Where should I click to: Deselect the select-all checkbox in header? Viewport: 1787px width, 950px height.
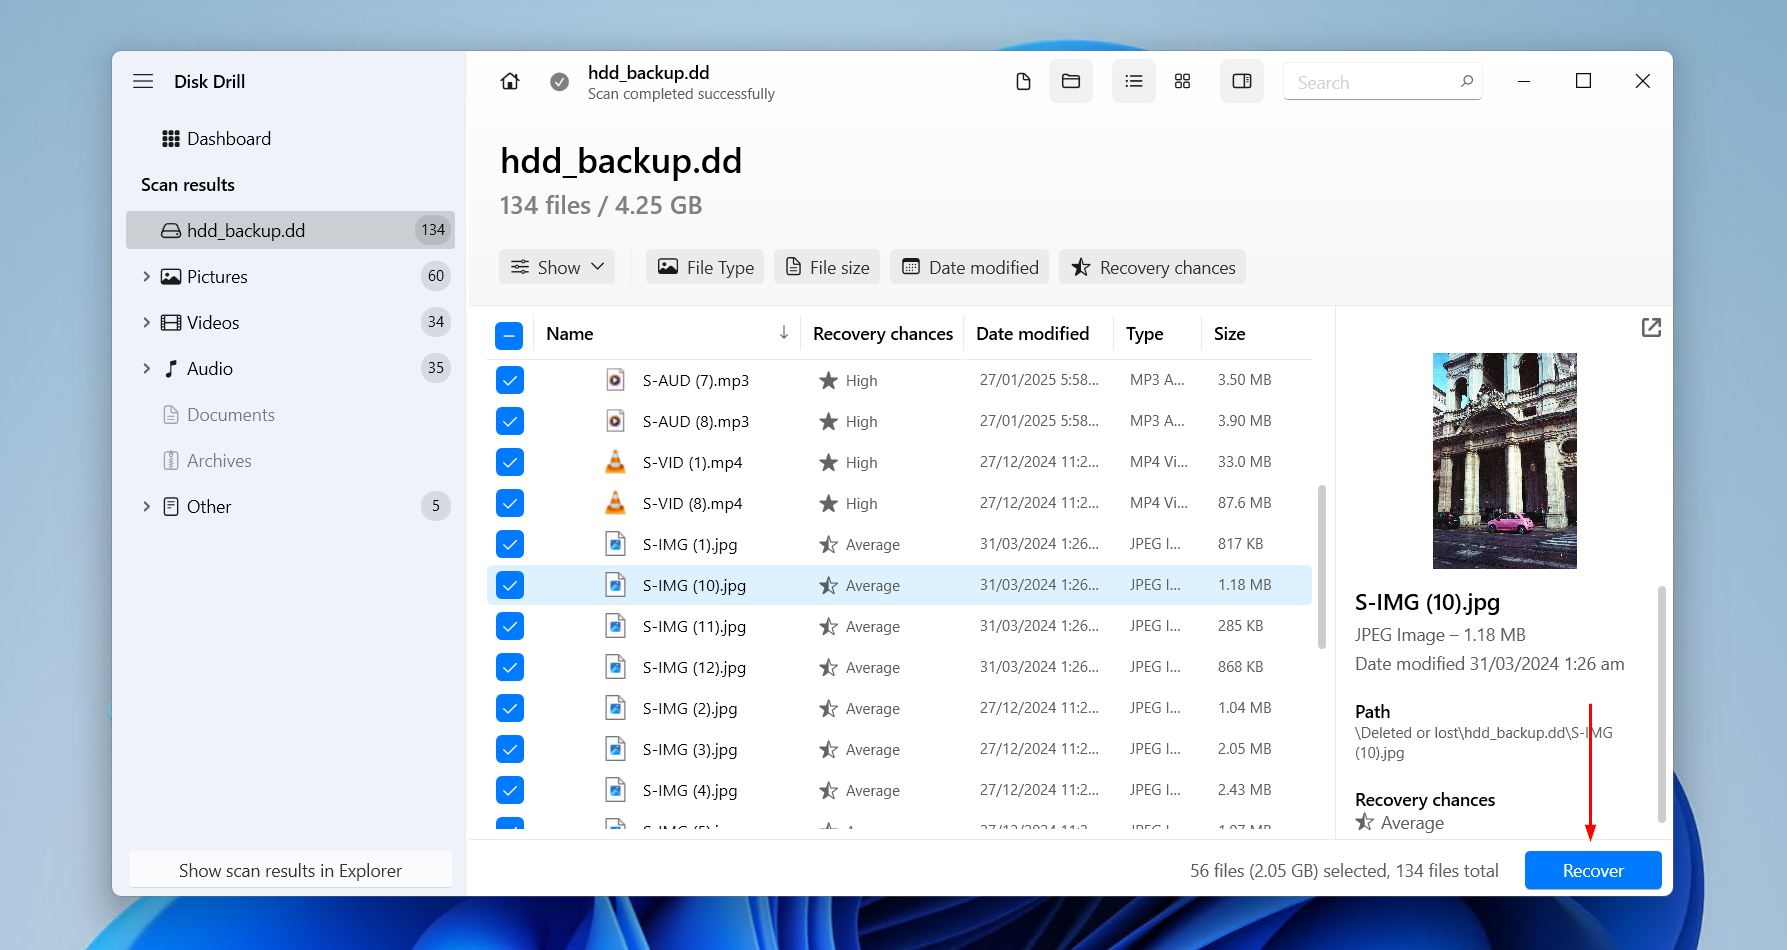click(x=509, y=335)
